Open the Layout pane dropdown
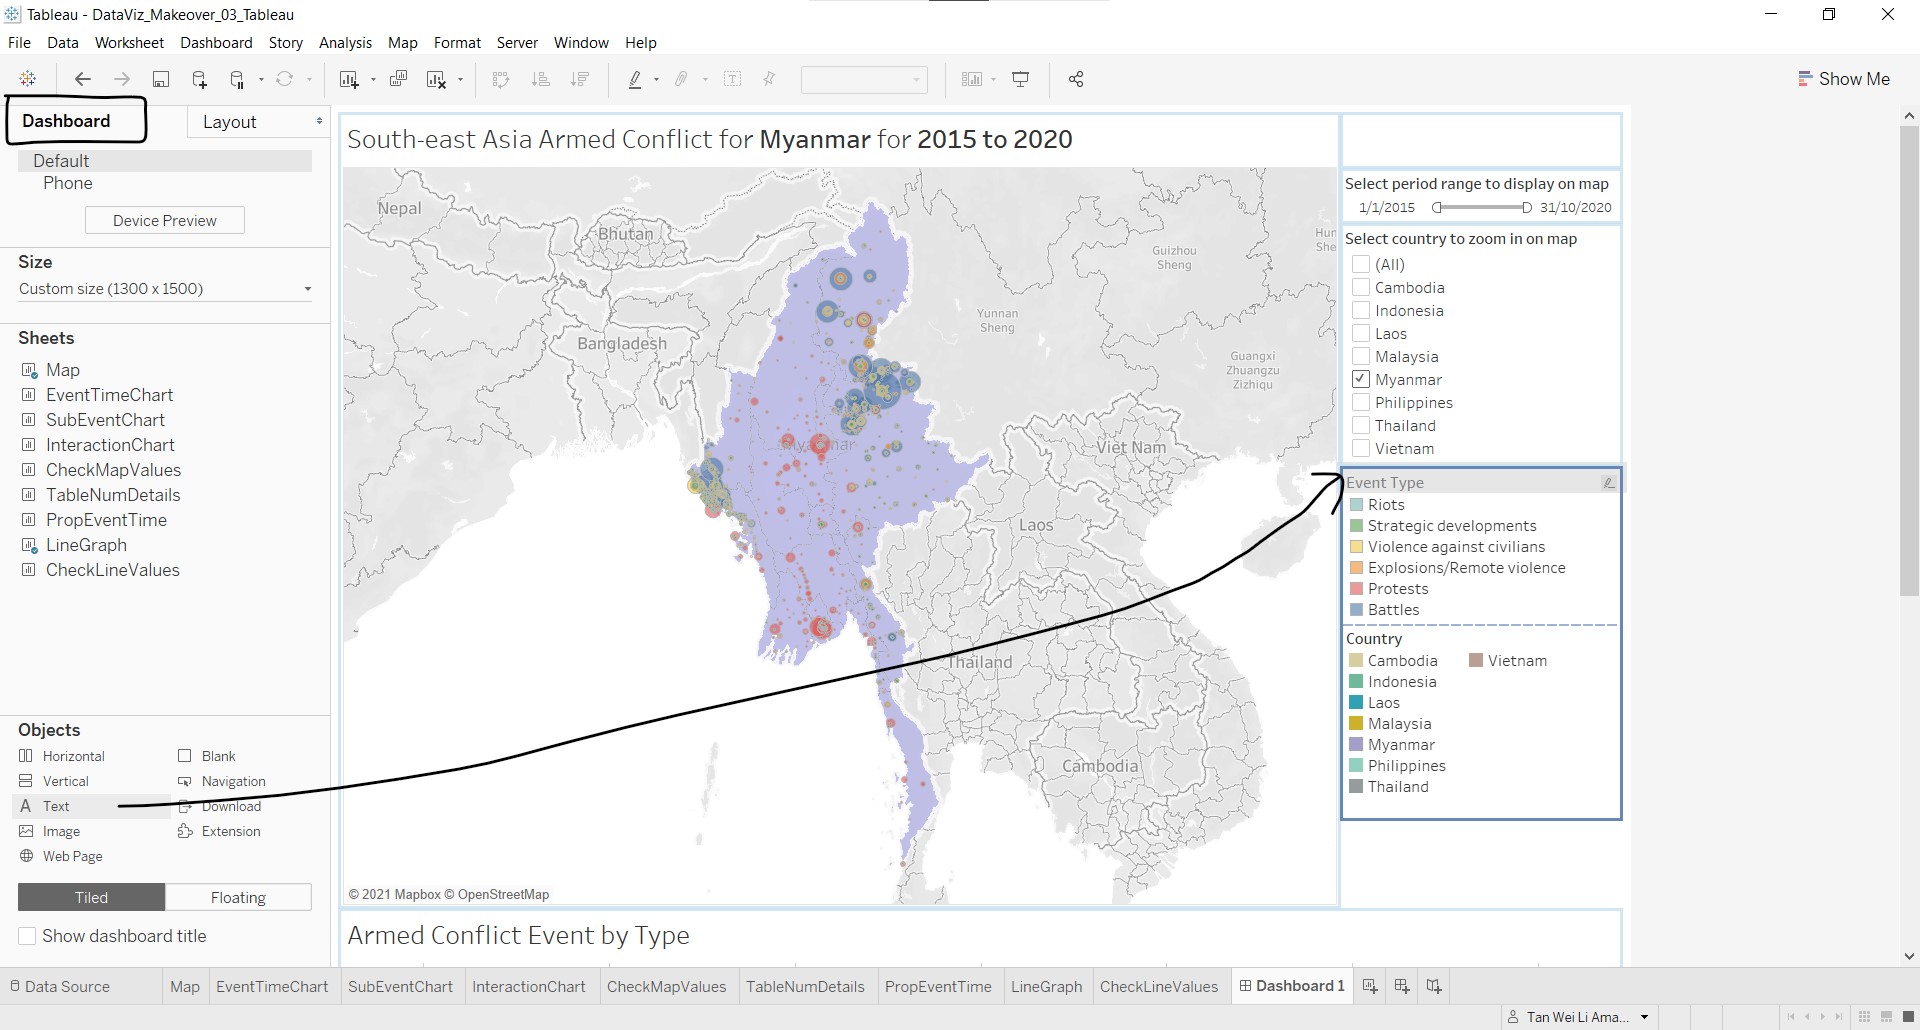The image size is (1920, 1030). pyautogui.click(x=258, y=122)
